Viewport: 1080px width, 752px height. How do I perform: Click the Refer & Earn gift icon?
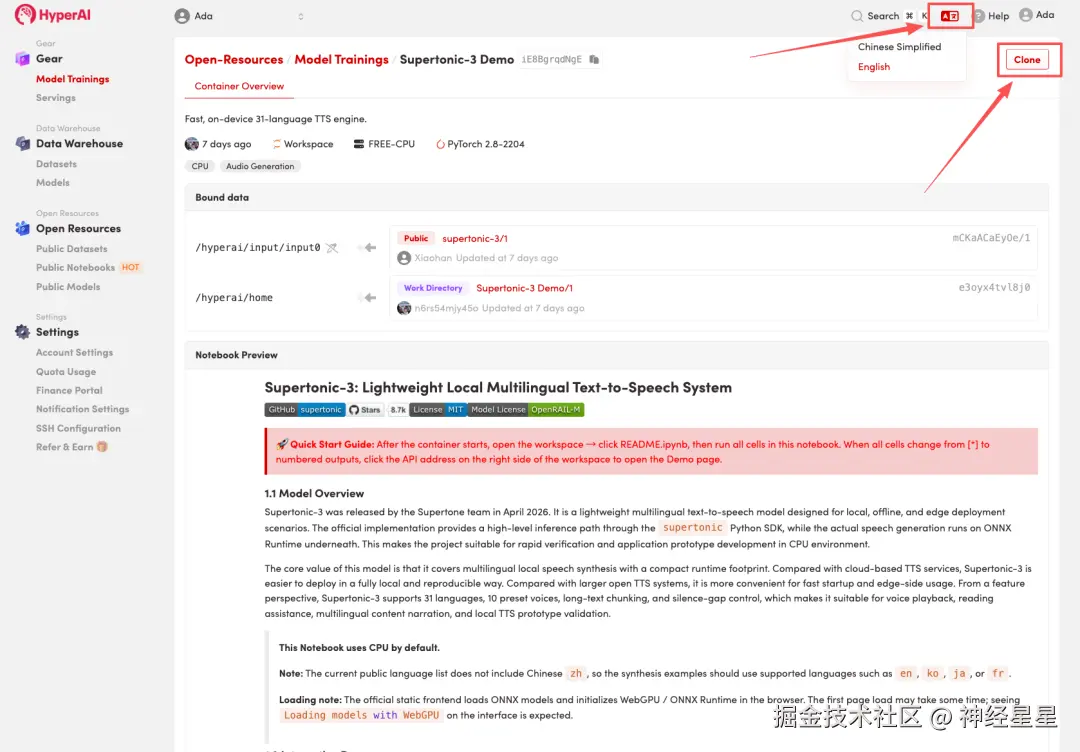point(102,447)
